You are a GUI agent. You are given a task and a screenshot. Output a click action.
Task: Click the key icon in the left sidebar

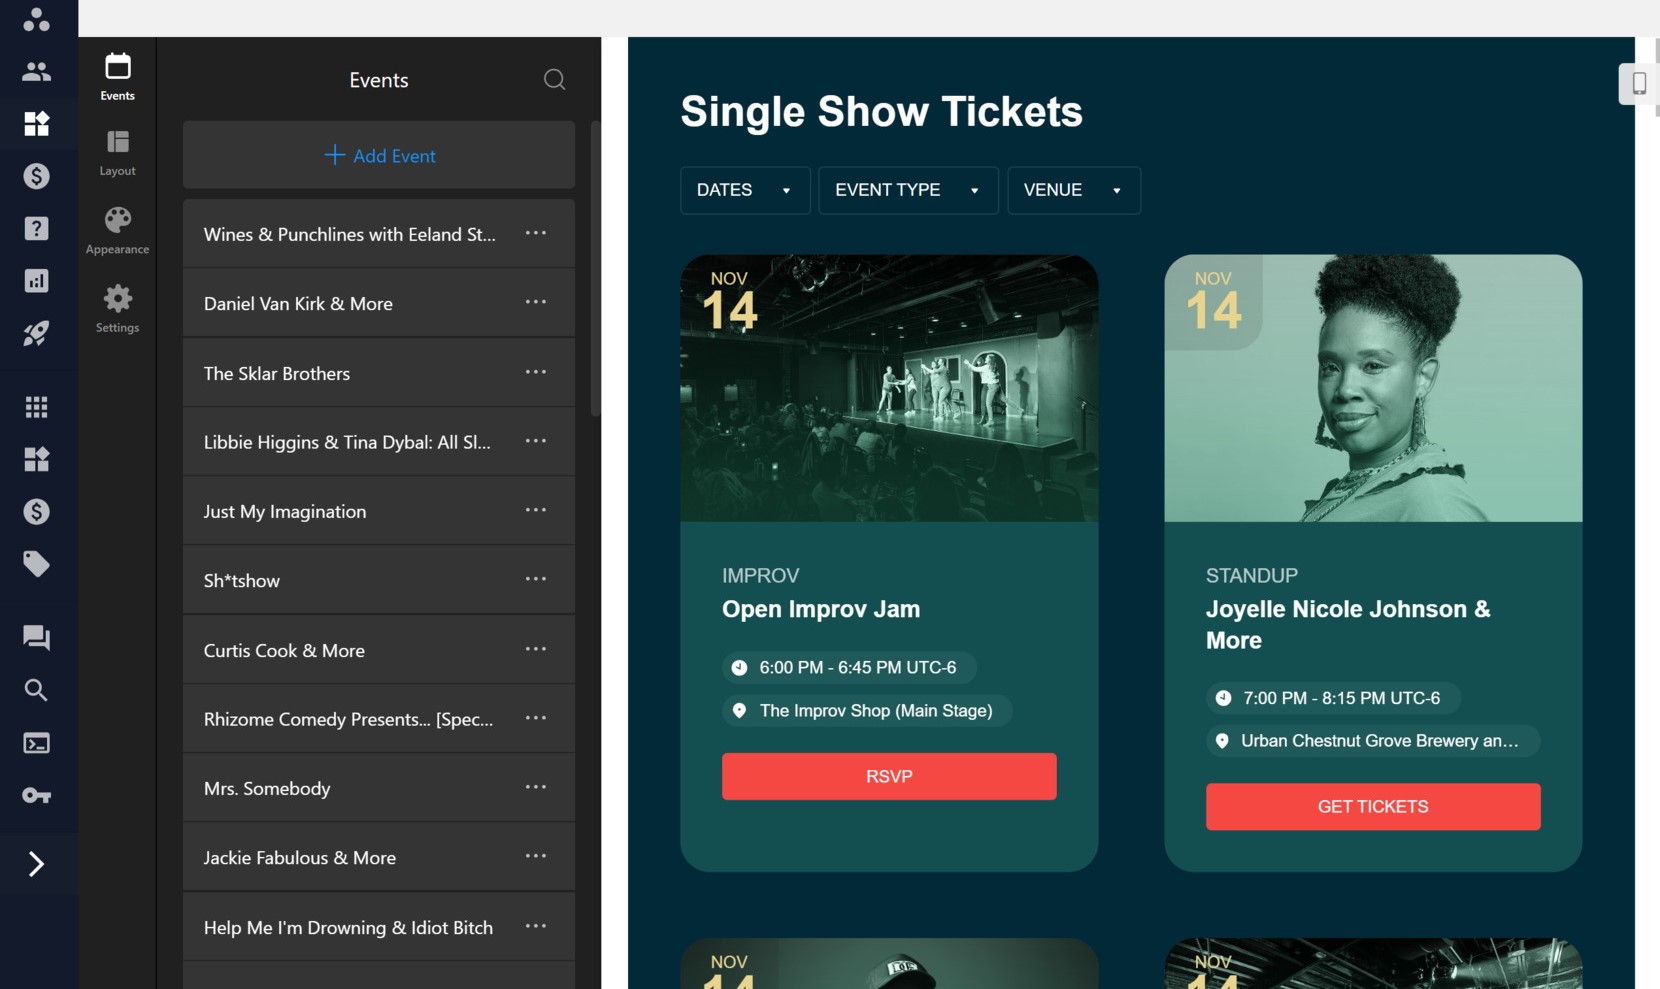point(37,795)
